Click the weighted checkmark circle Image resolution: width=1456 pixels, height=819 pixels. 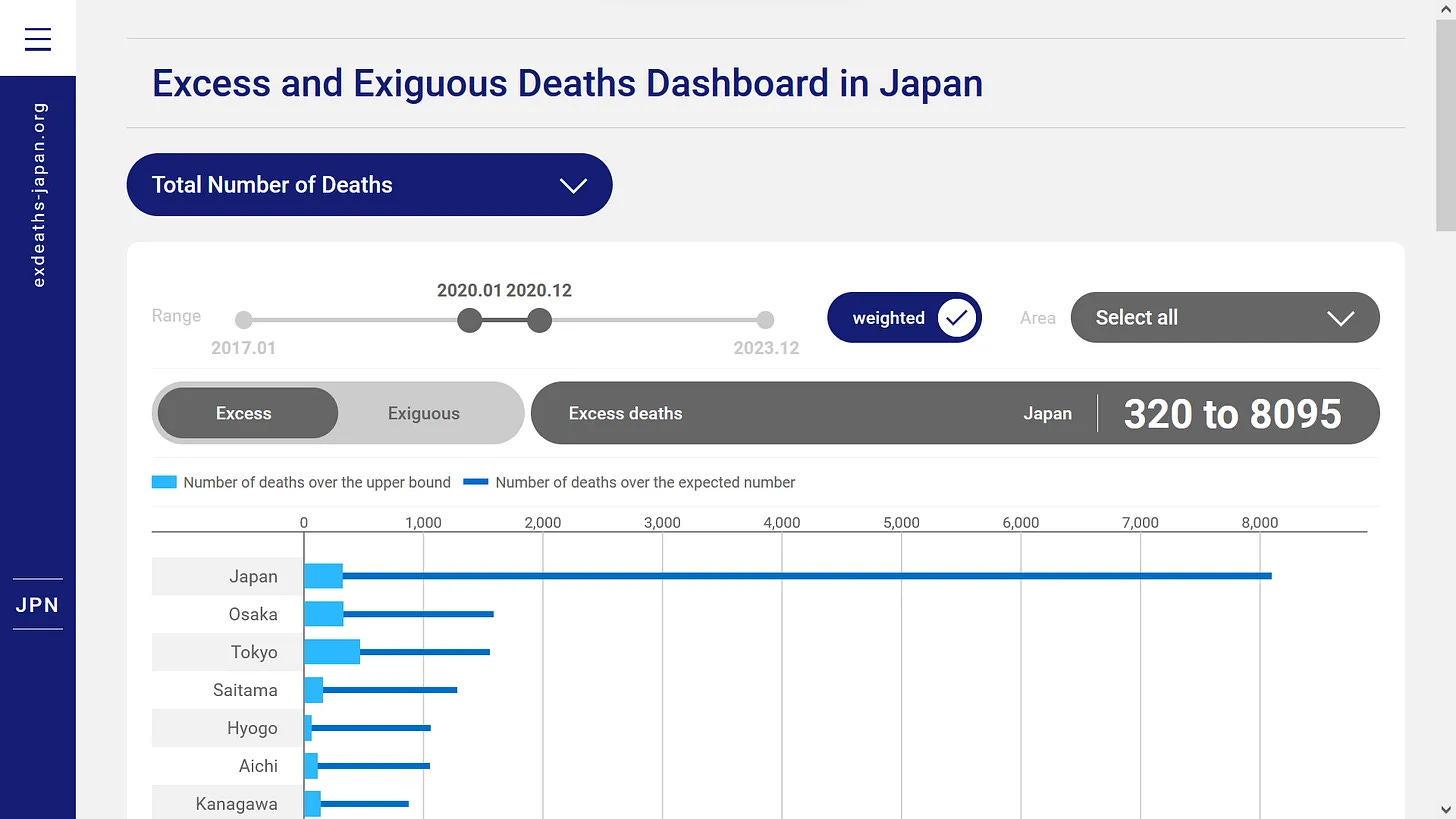point(957,318)
